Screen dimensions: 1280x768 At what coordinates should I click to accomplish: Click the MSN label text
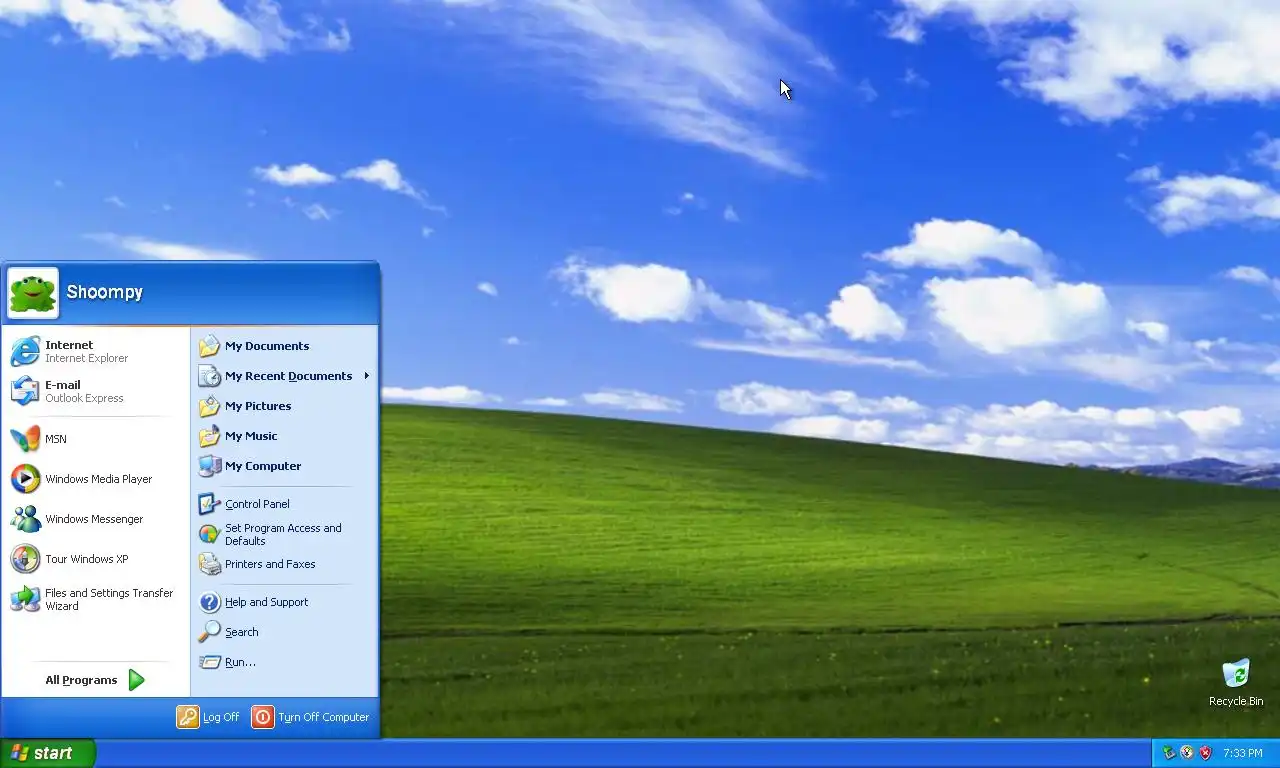click(x=56, y=439)
